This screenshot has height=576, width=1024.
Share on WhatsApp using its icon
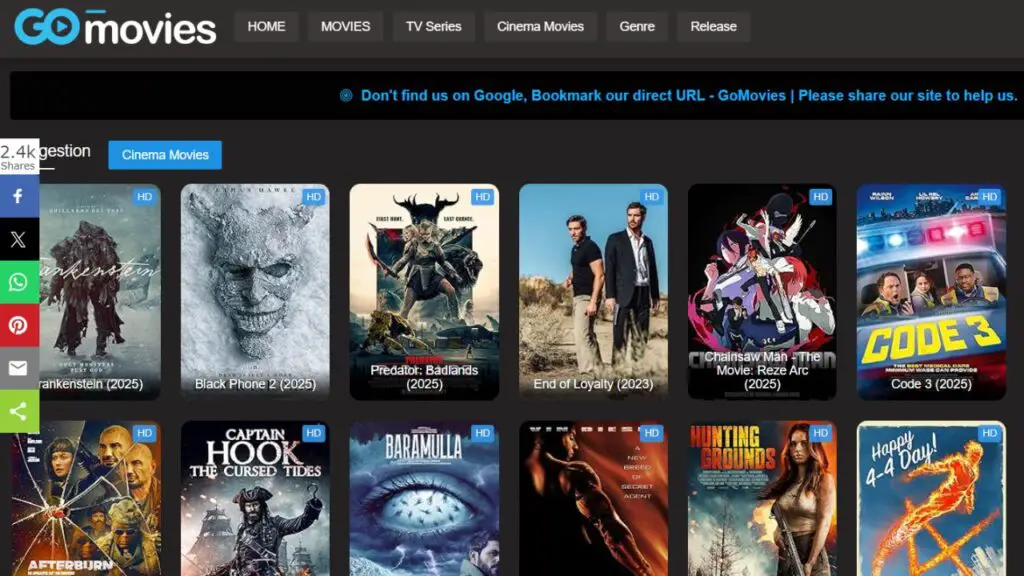point(18,282)
